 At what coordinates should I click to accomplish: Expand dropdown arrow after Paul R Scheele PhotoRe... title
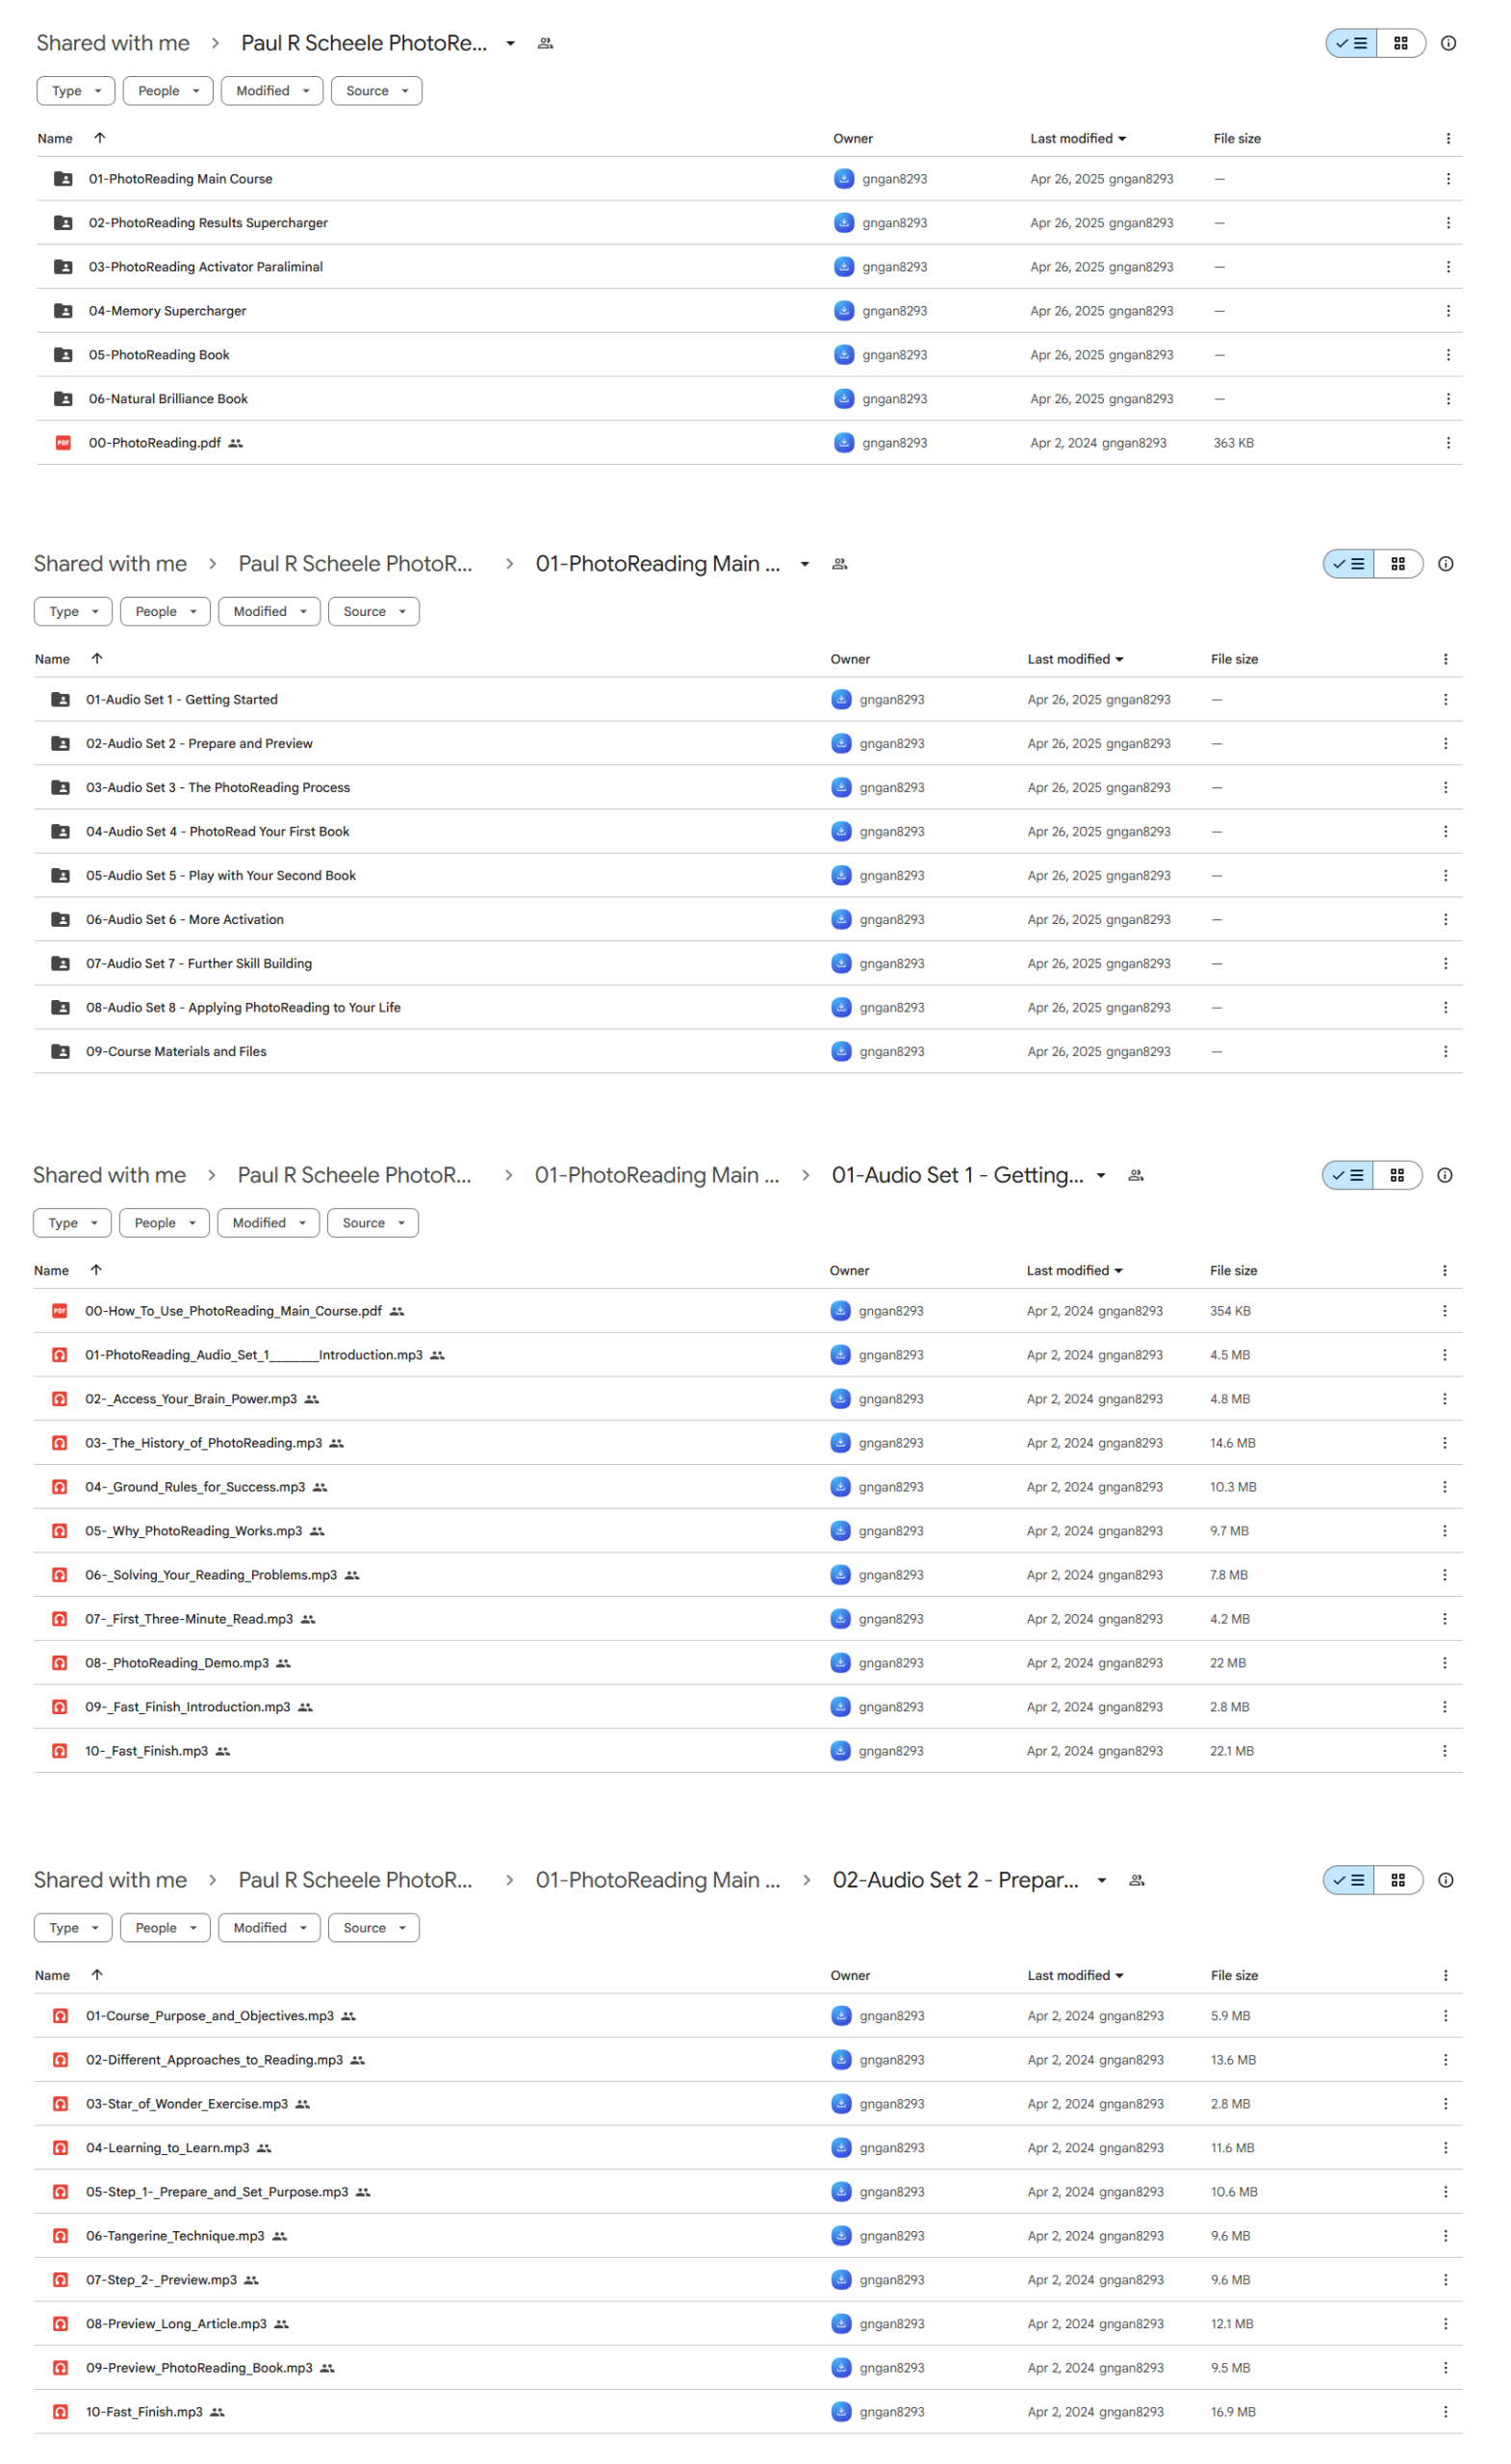[x=510, y=43]
